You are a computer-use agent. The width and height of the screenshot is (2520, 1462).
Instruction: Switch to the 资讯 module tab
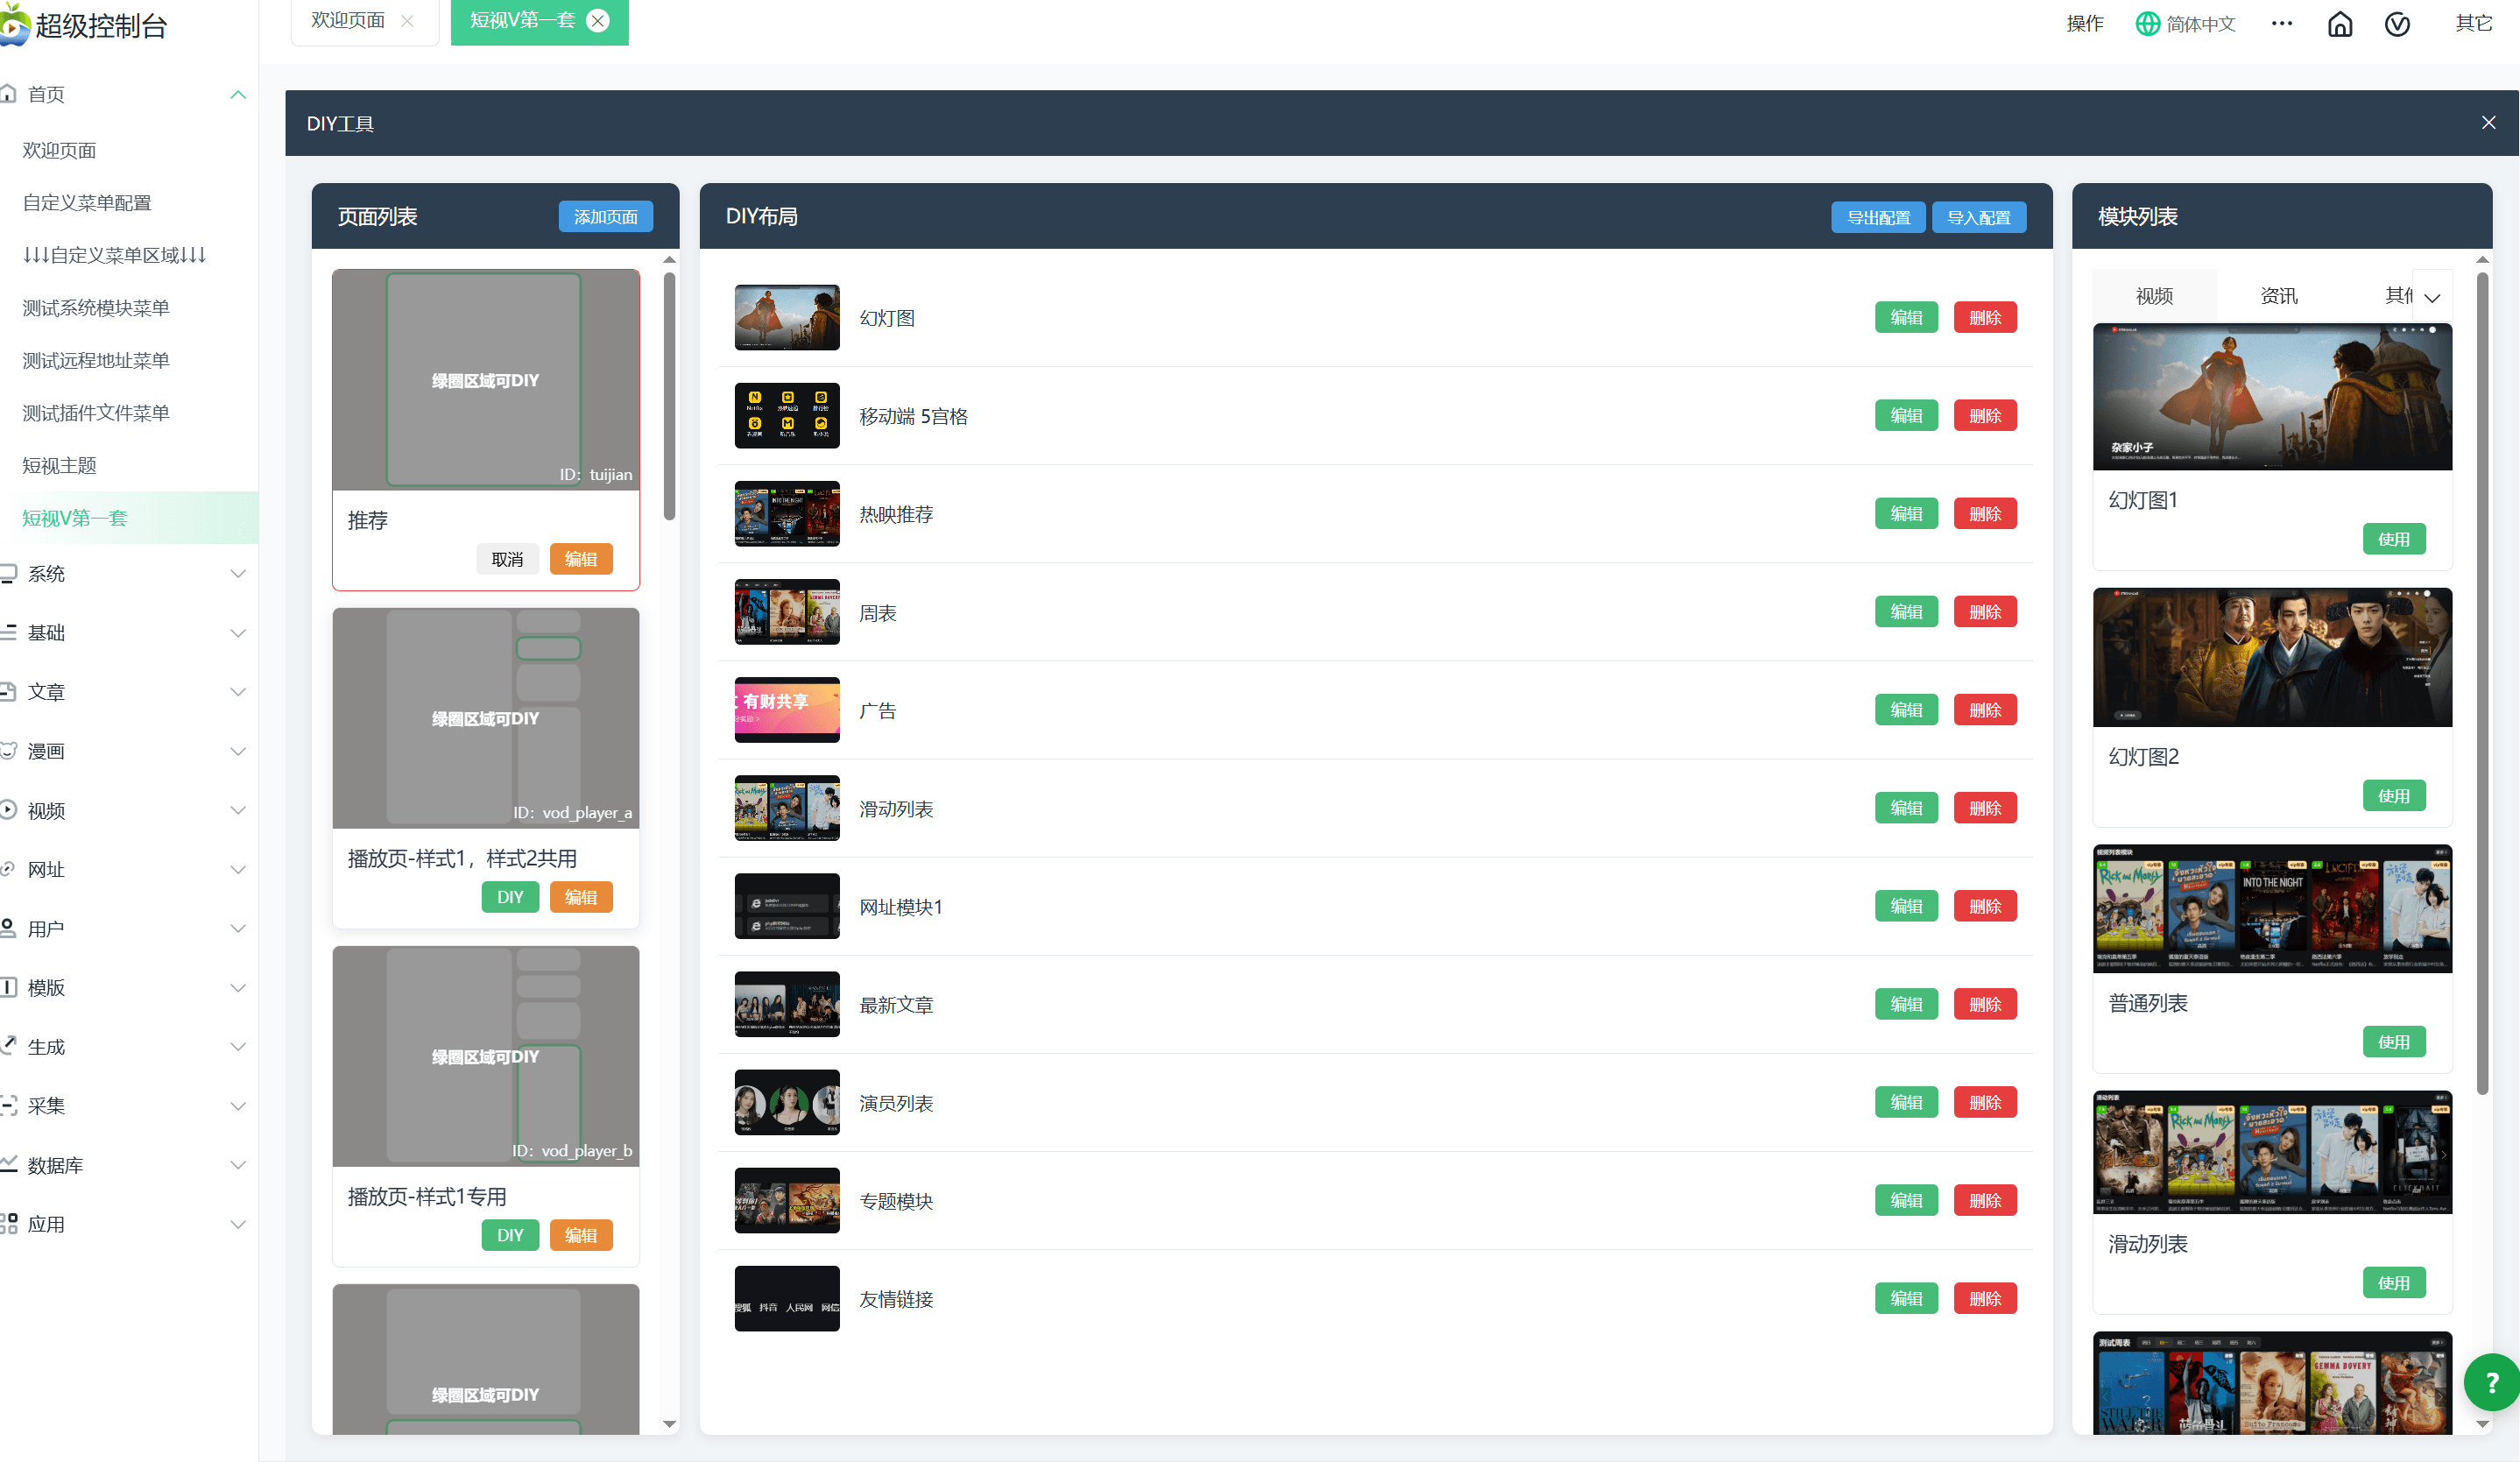pos(2279,296)
